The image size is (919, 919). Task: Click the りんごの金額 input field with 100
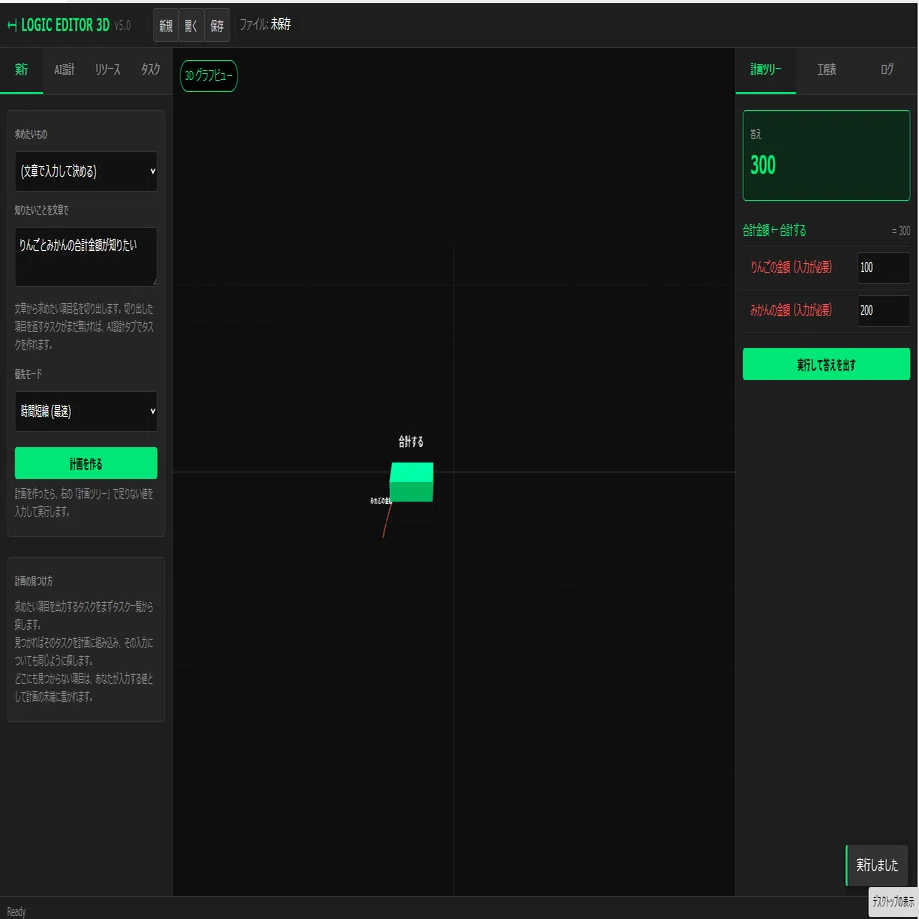pos(883,268)
